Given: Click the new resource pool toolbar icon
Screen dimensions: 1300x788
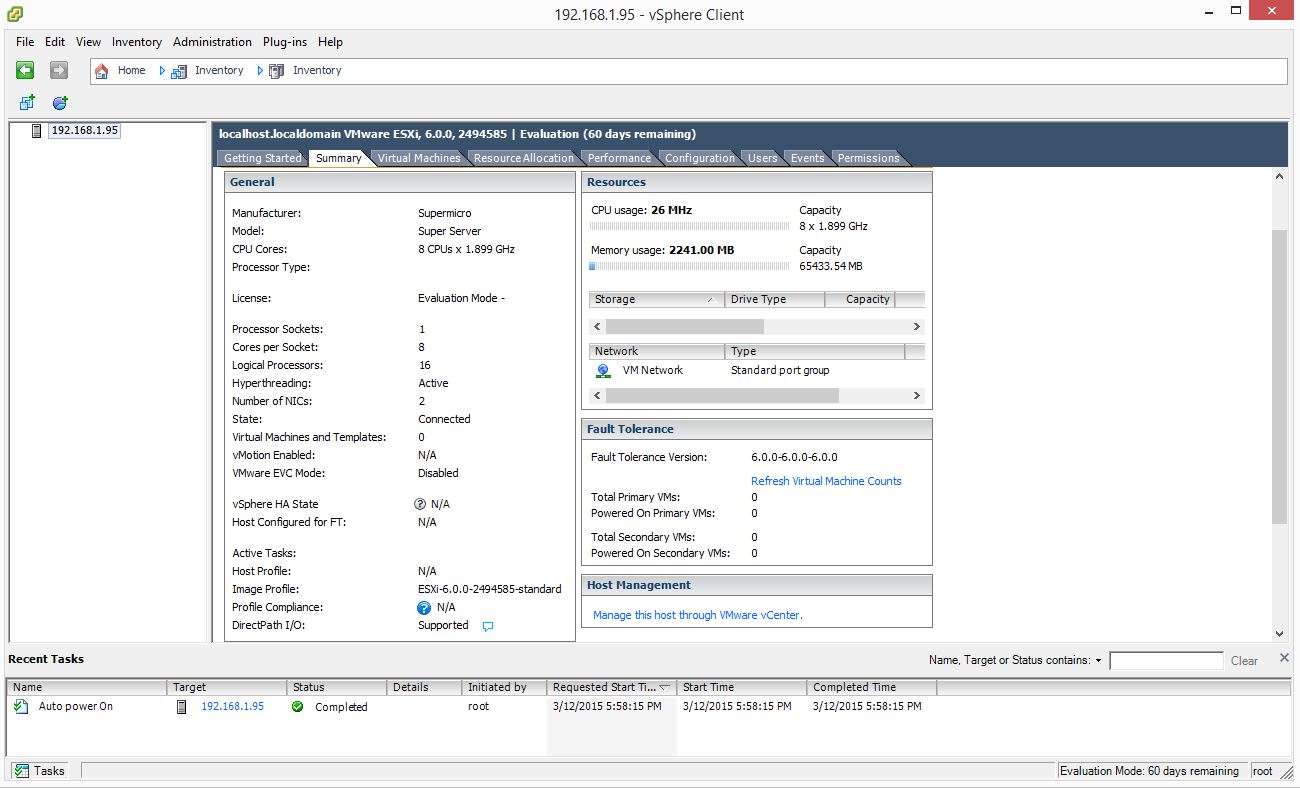Looking at the screenshot, I should 60,103.
